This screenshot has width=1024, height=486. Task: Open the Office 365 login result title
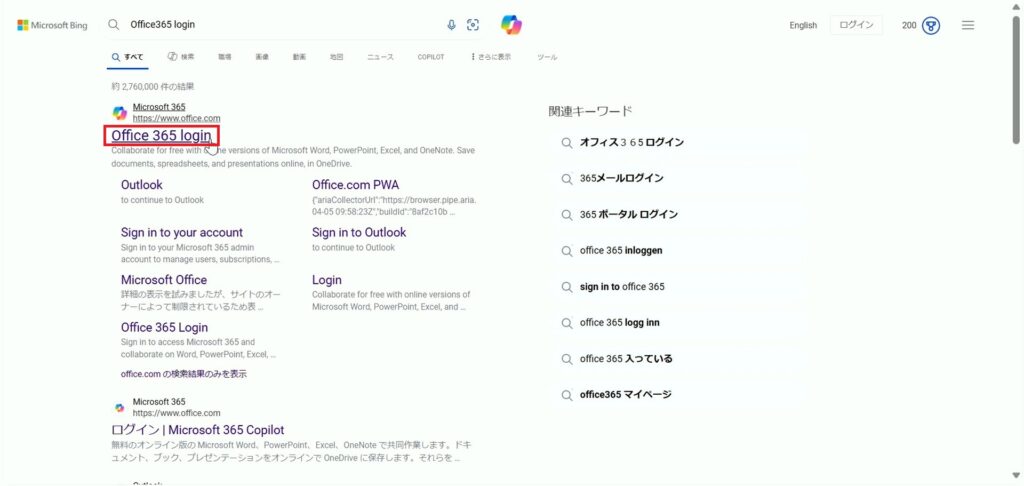tap(161, 136)
